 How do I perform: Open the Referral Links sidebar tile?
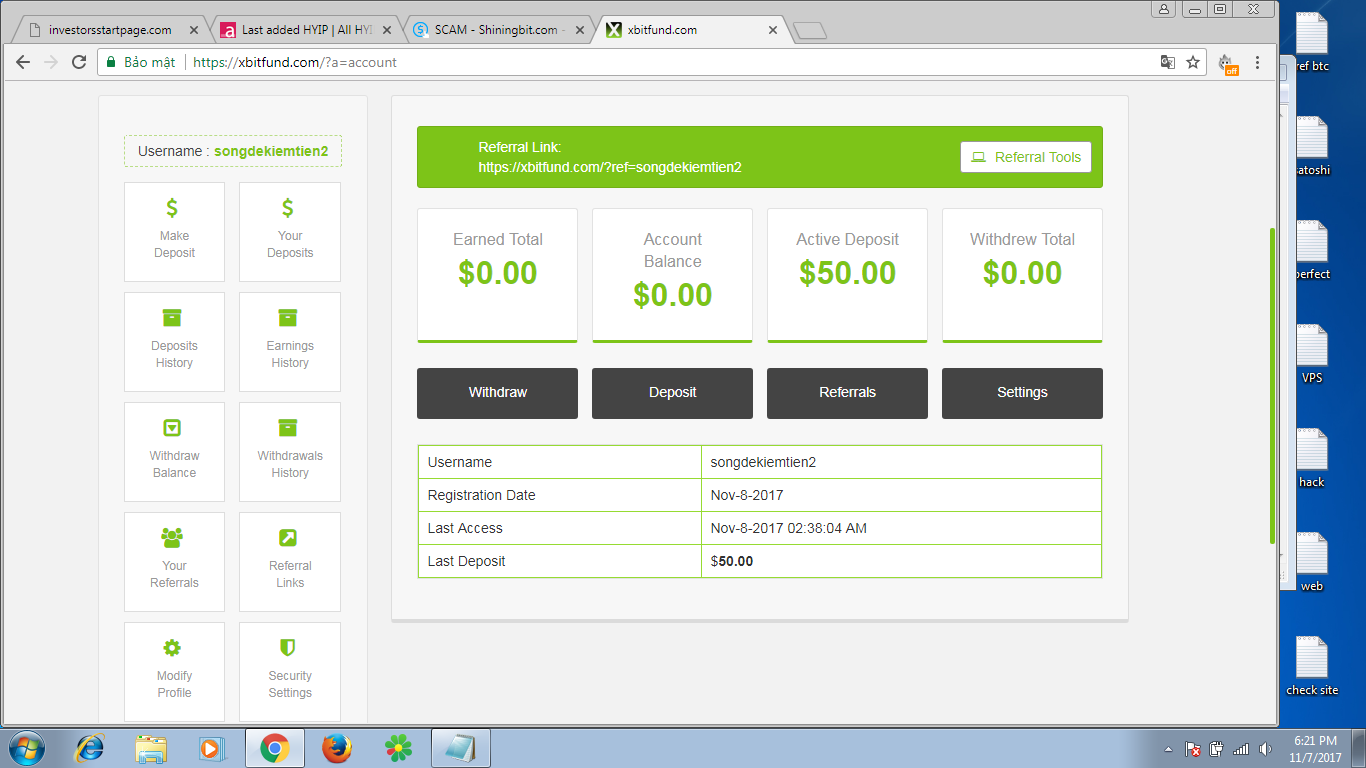pos(290,562)
